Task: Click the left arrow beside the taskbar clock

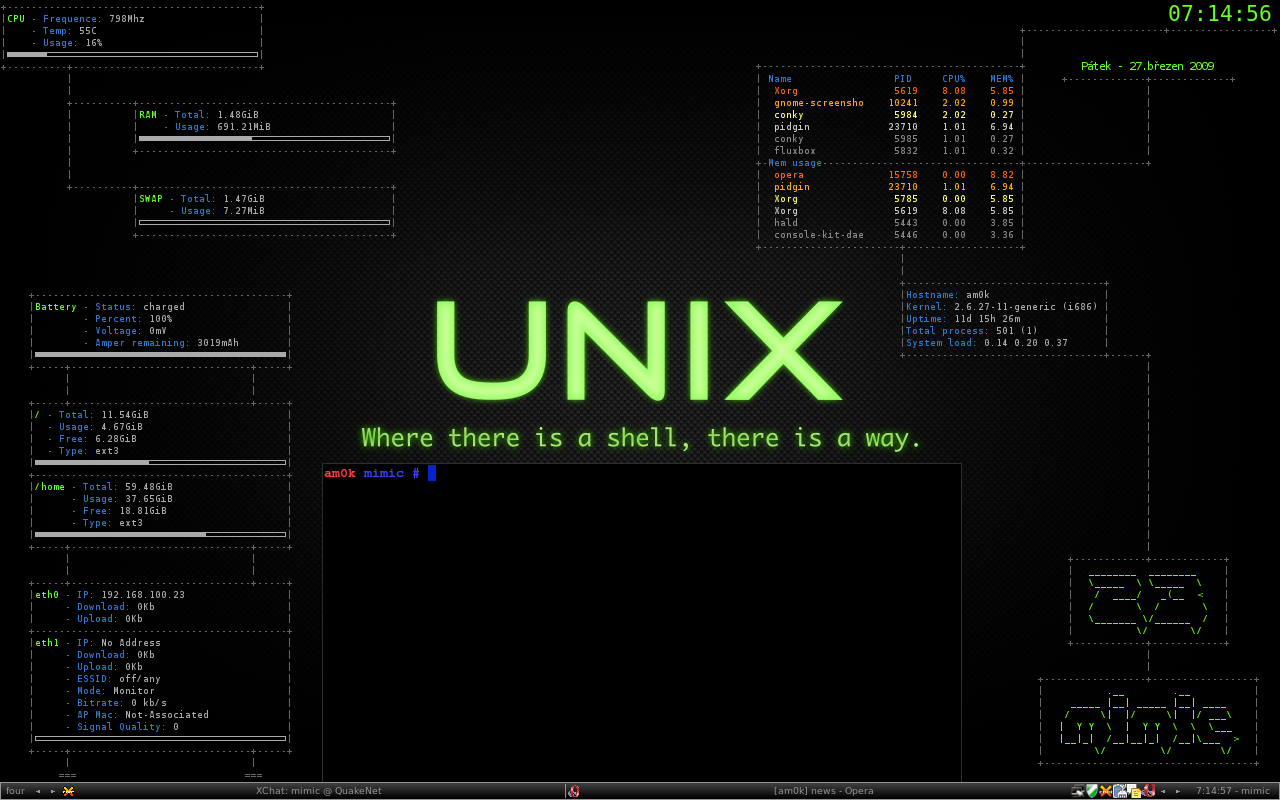Action: tap(1163, 791)
